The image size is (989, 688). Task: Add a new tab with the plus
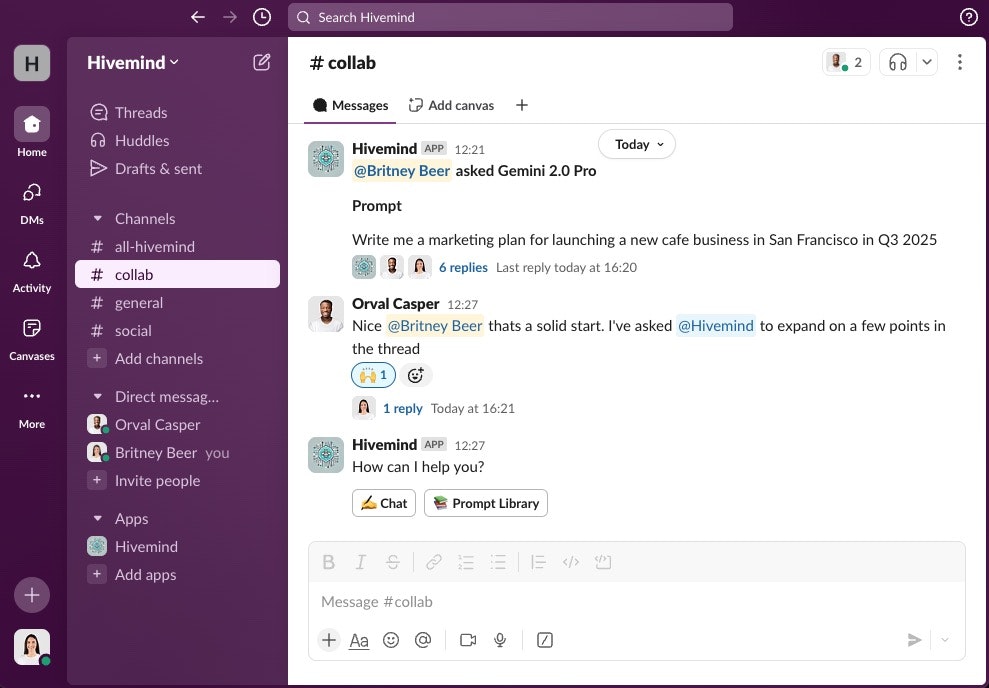[x=522, y=105]
